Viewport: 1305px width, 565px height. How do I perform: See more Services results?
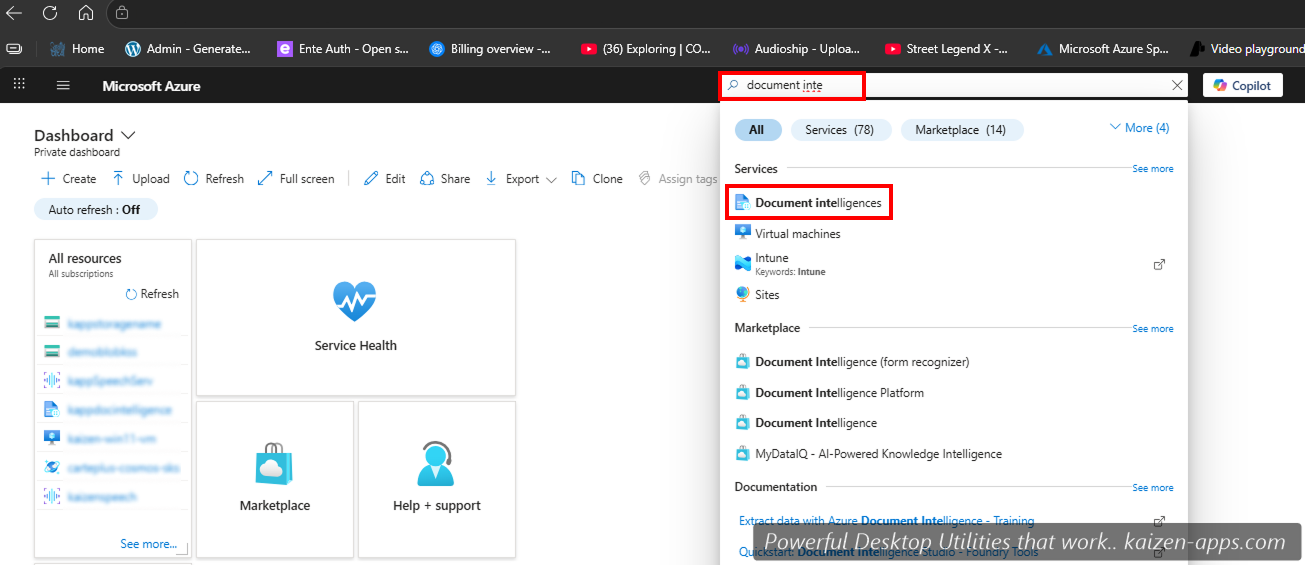[x=1152, y=169]
